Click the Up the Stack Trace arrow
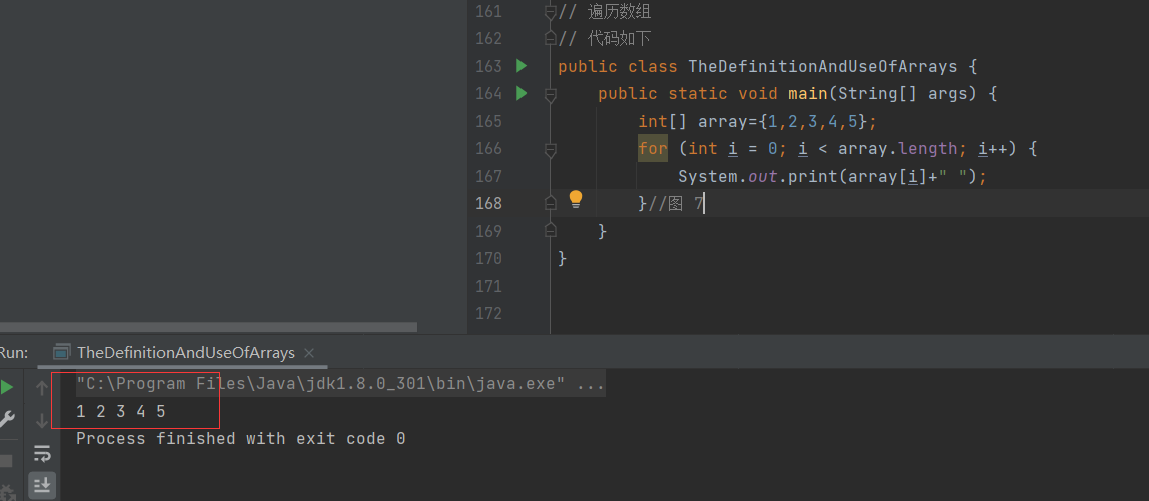Screen dimensions: 1149x501 [x=42, y=388]
